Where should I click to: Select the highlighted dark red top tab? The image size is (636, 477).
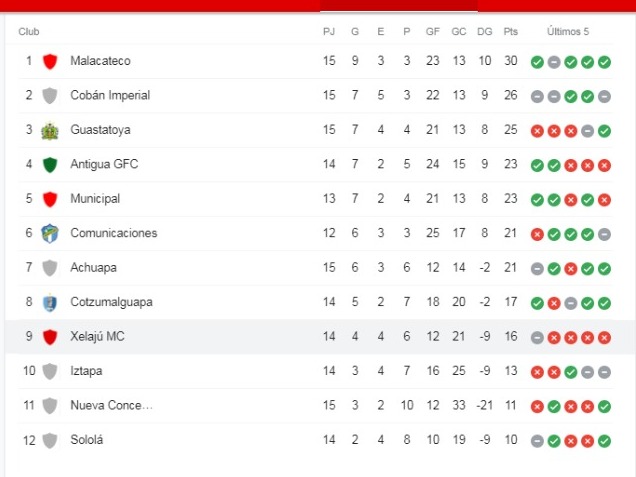[x=399, y=6]
